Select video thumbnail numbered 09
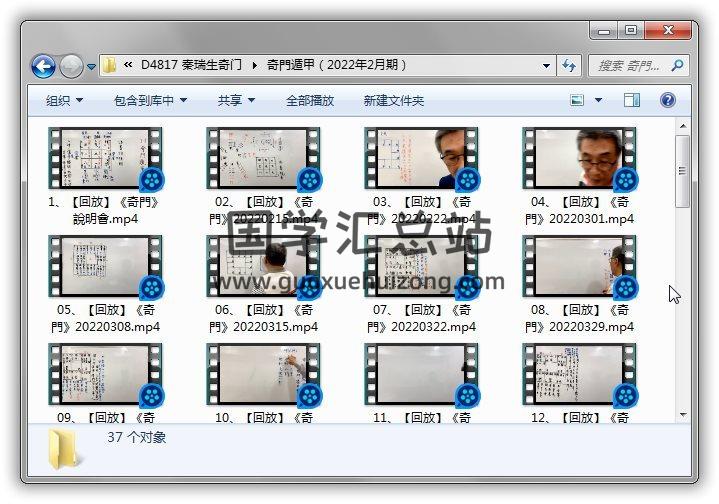The width and height of the screenshot is (719, 504). 105,374
